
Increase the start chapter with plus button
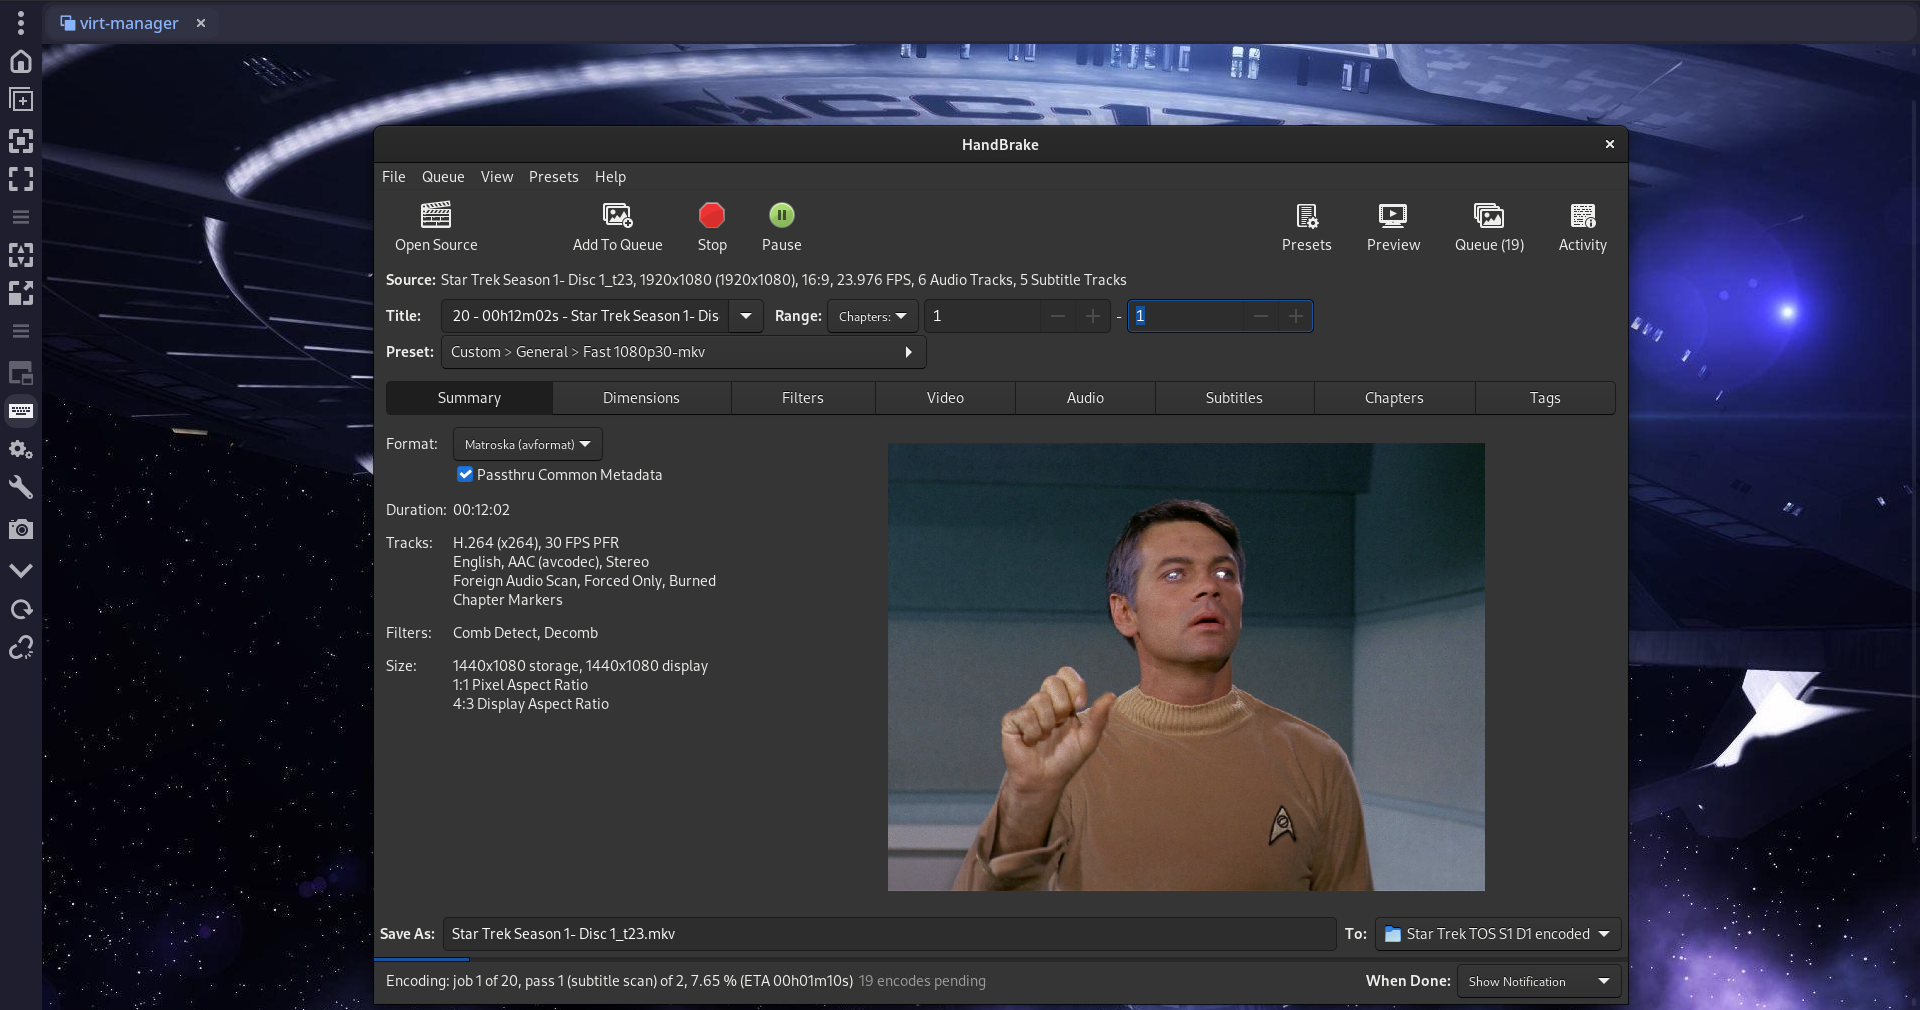coord(1092,316)
